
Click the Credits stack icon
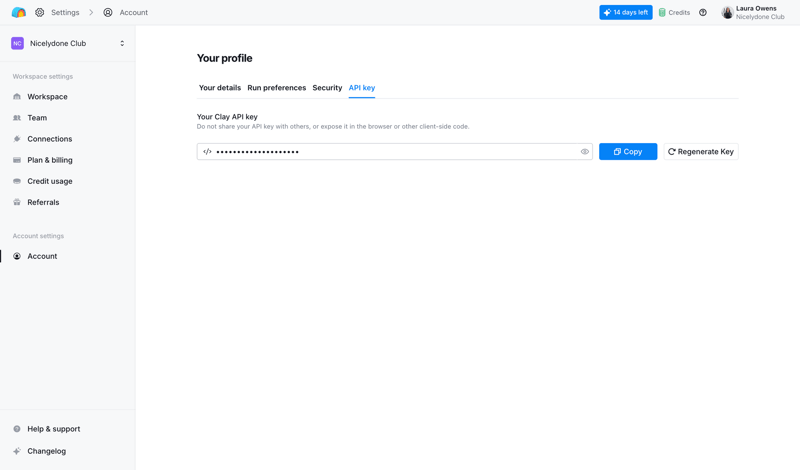[x=662, y=12]
